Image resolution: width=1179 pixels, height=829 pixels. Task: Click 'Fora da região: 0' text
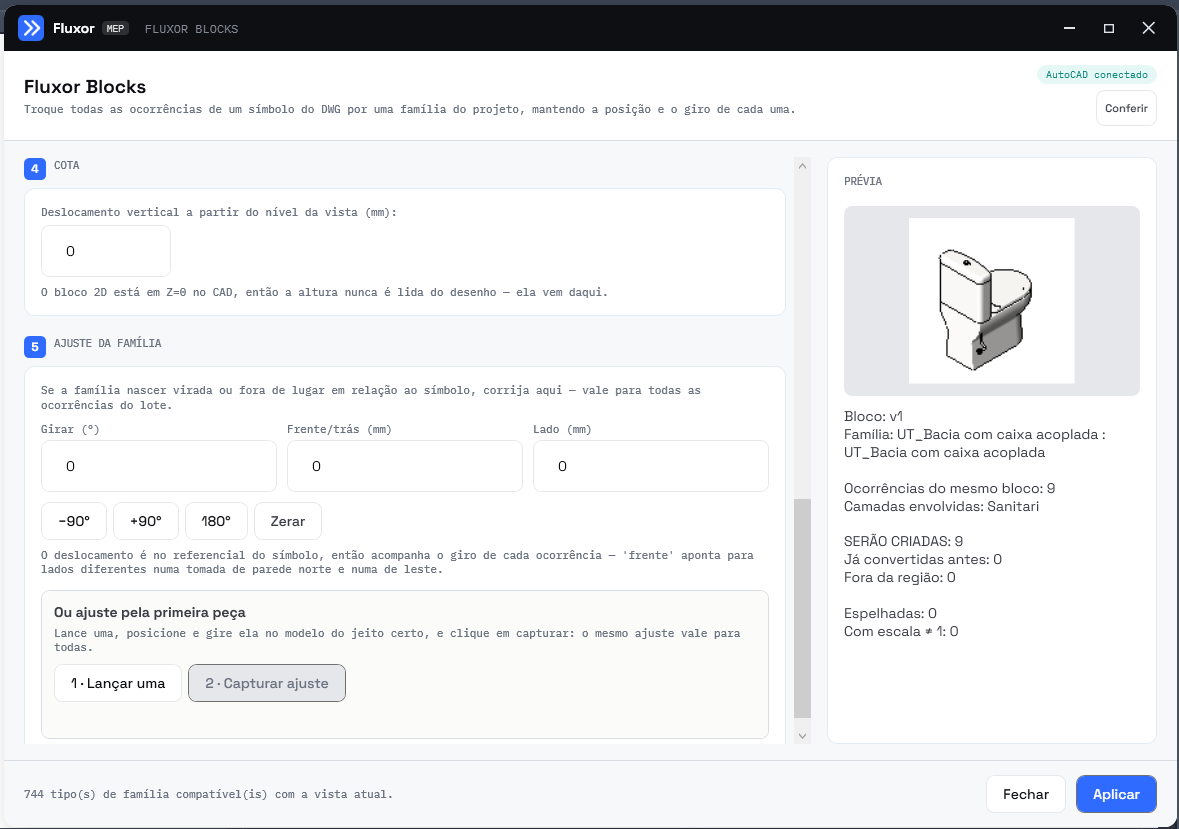click(899, 577)
